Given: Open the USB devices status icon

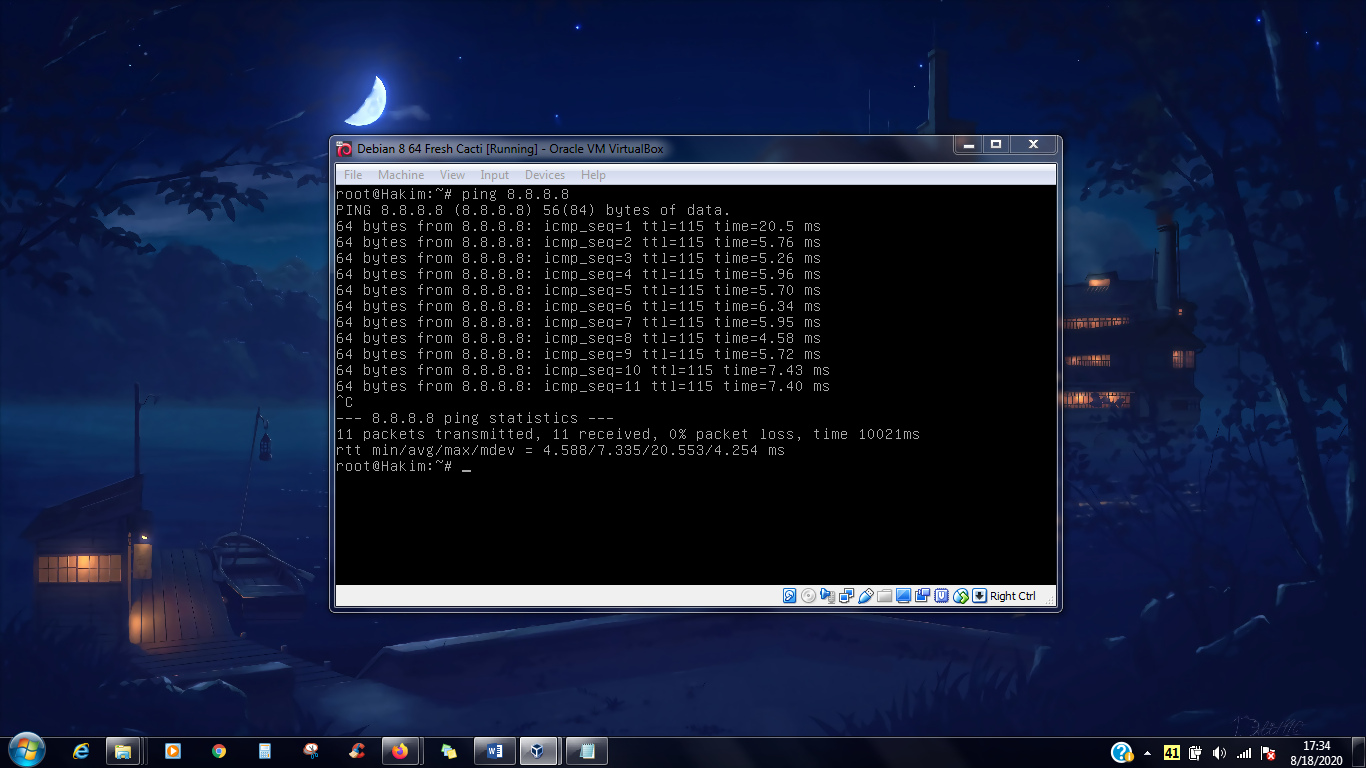Looking at the screenshot, I should click(x=866, y=596).
